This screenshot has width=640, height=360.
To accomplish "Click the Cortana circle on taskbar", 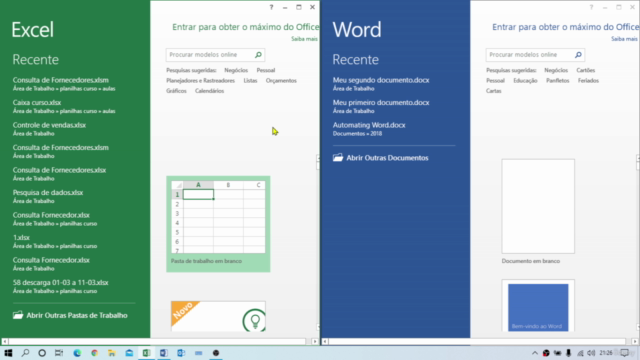I will click(x=42, y=353).
